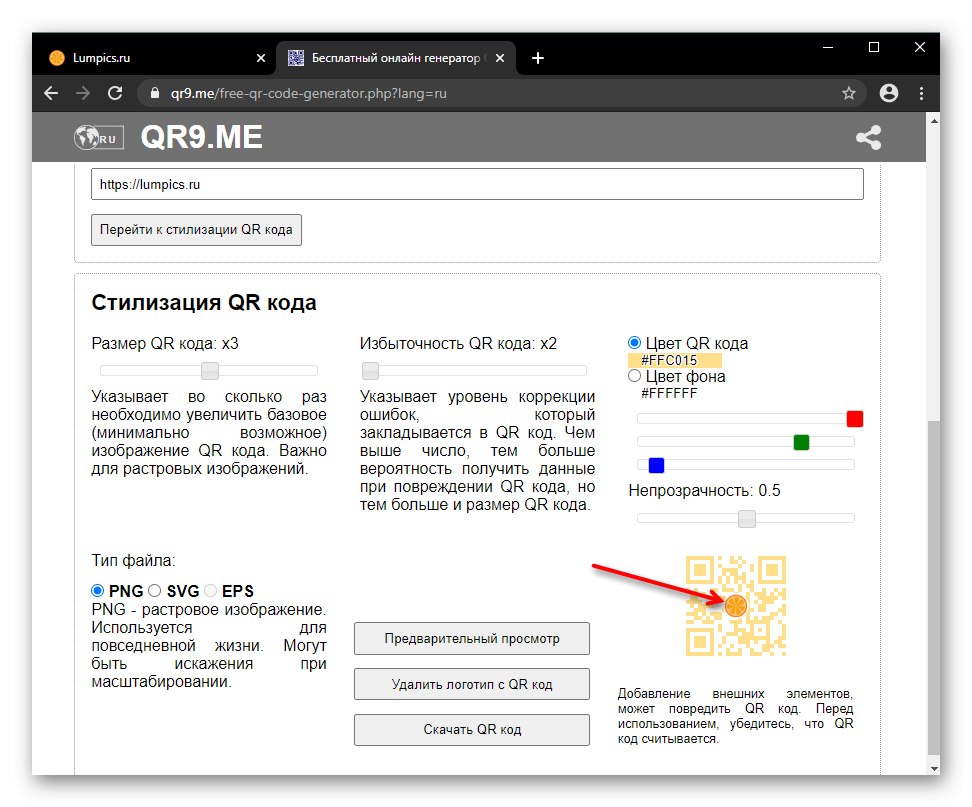The width and height of the screenshot is (972, 807).
Task: Click the Стилизация QR кода heading
Action: tap(204, 302)
